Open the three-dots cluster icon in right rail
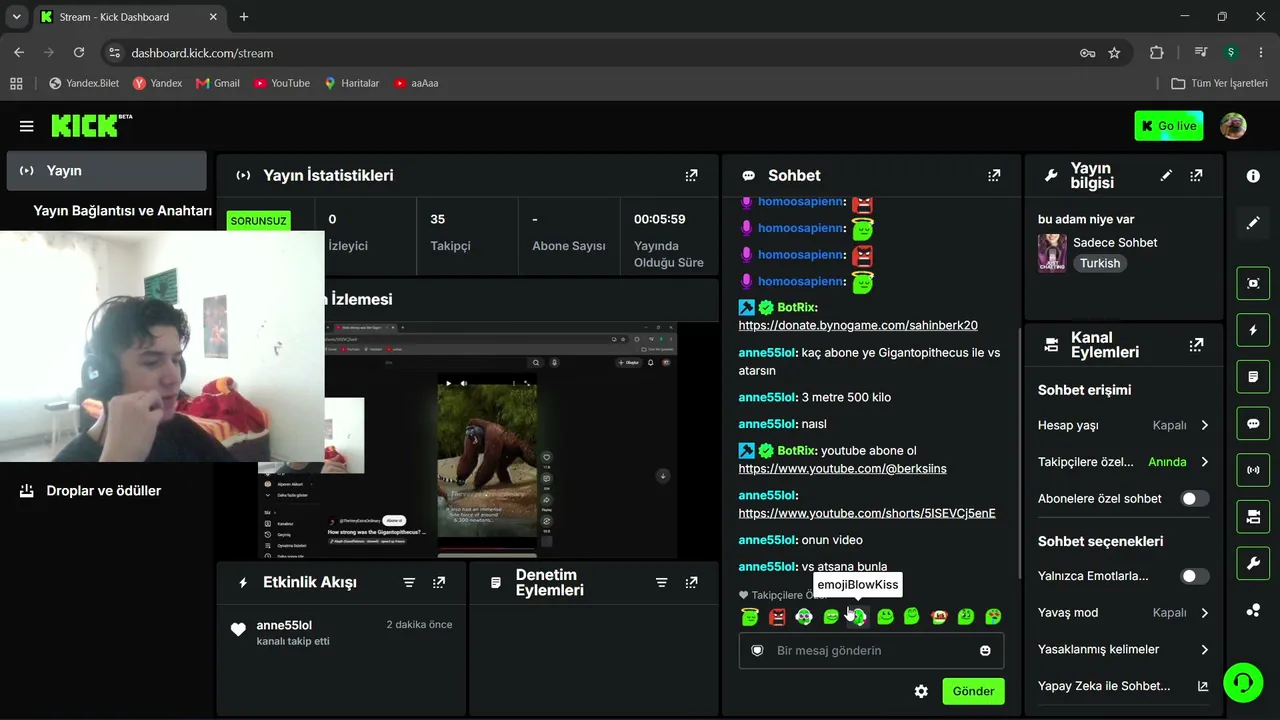The image size is (1280, 720). 1253,611
